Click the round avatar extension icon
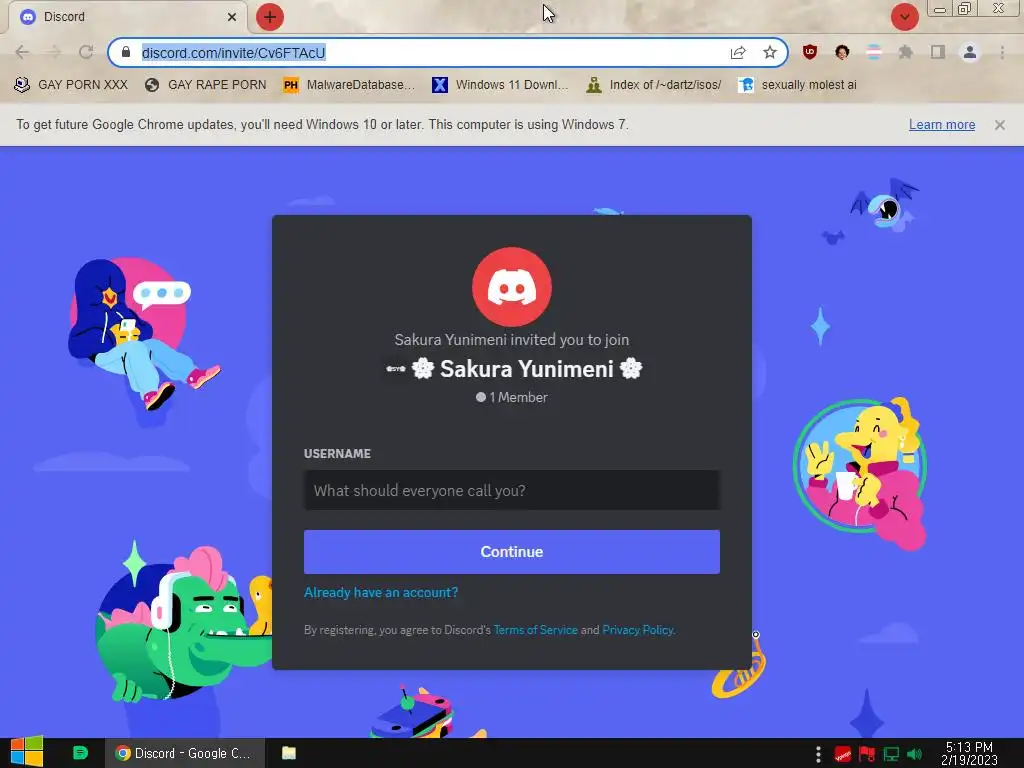Screen dimensions: 1024x768 (842, 52)
